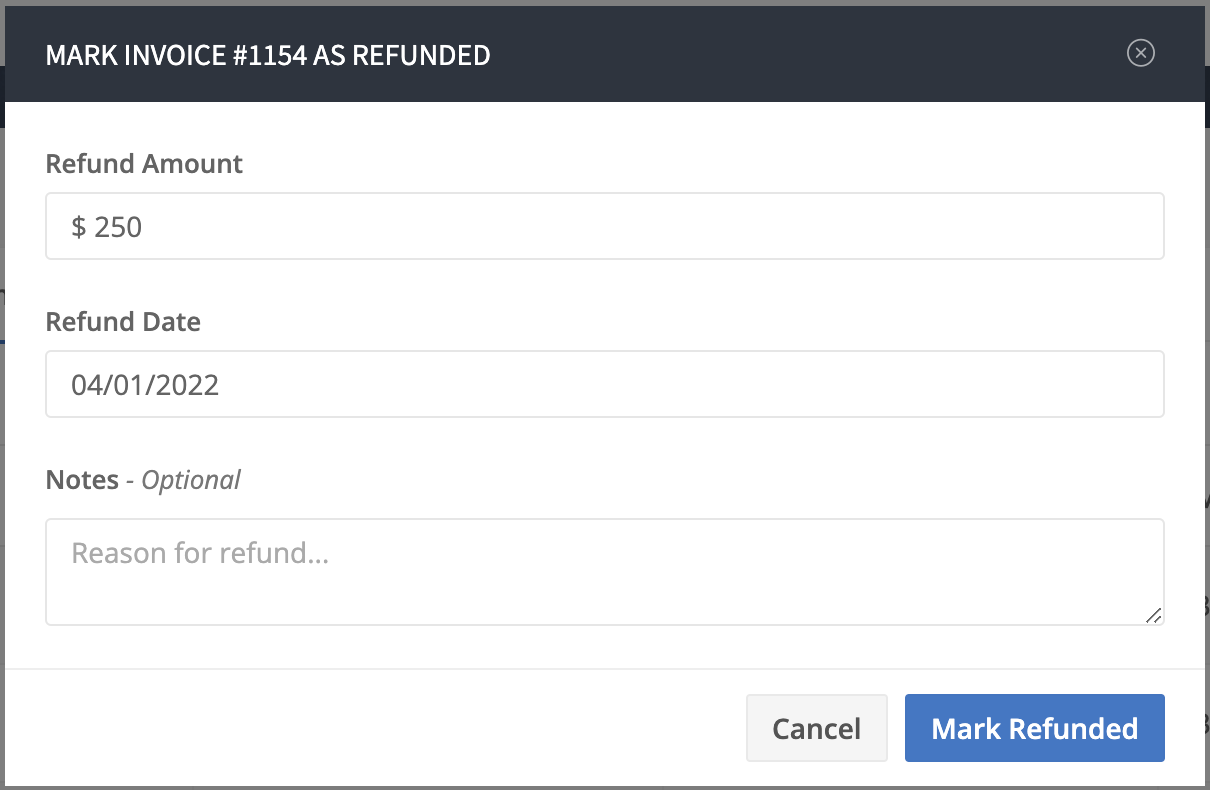Click the italic "Optional" text
The width and height of the screenshot is (1210, 790).
191,480
